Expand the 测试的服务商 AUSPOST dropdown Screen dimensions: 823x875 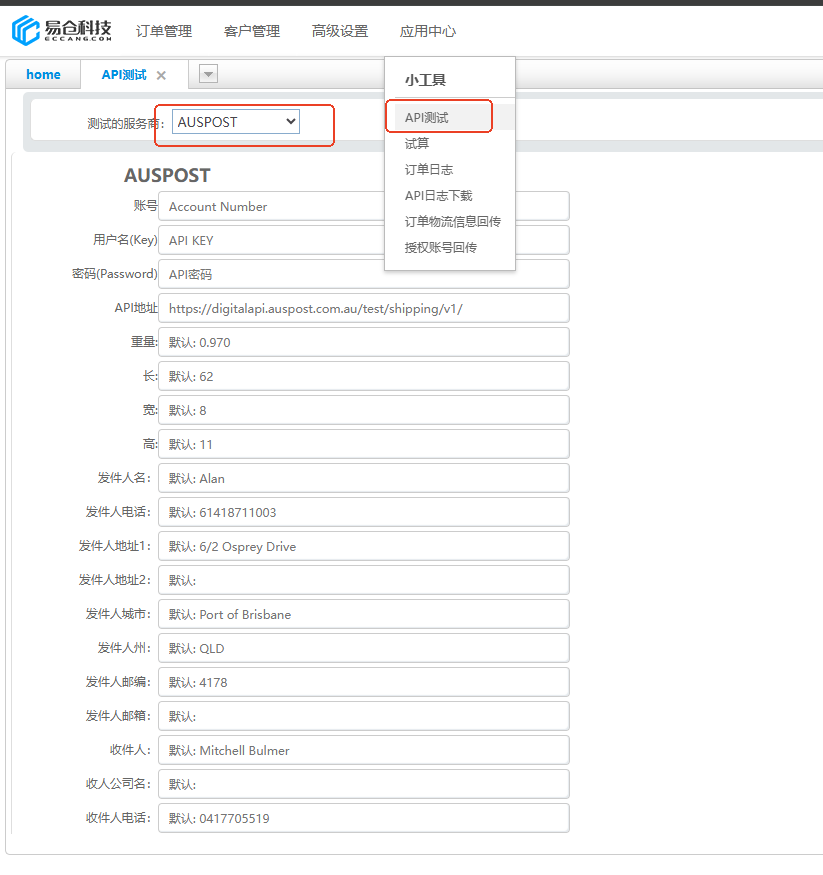(x=235, y=122)
